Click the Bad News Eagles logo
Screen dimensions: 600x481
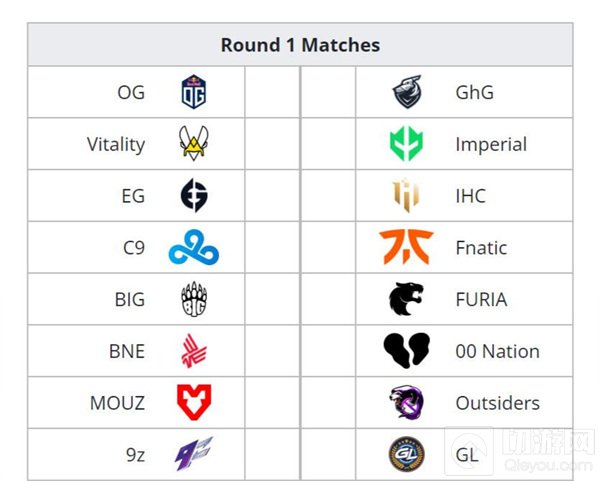193,351
